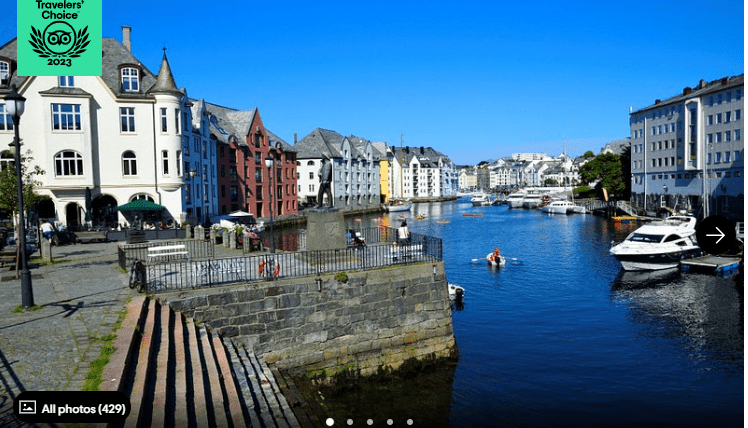Switch to the third carousel dot
The height and width of the screenshot is (428, 748).
pyautogui.click(x=370, y=422)
